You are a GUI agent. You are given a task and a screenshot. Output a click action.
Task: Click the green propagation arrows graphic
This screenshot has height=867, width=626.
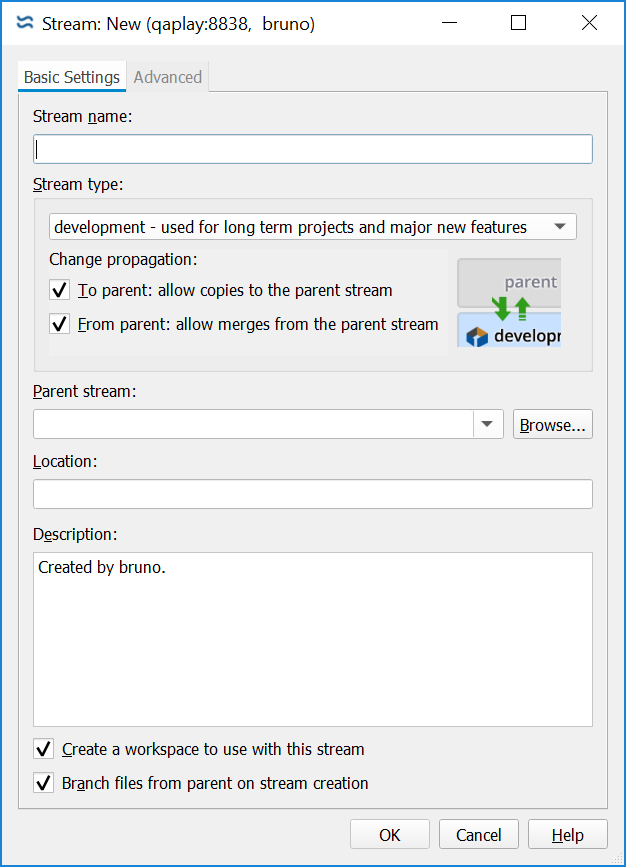click(511, 308)
